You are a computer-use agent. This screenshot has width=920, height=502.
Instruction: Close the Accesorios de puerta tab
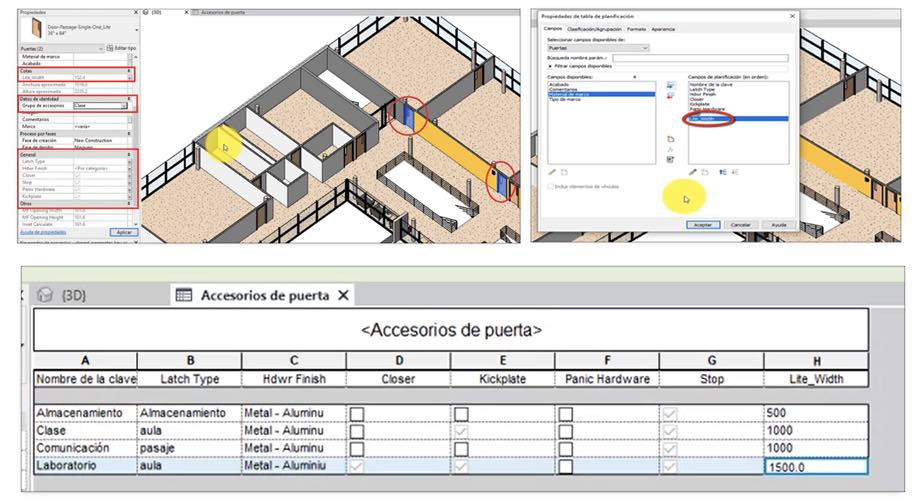344,295
